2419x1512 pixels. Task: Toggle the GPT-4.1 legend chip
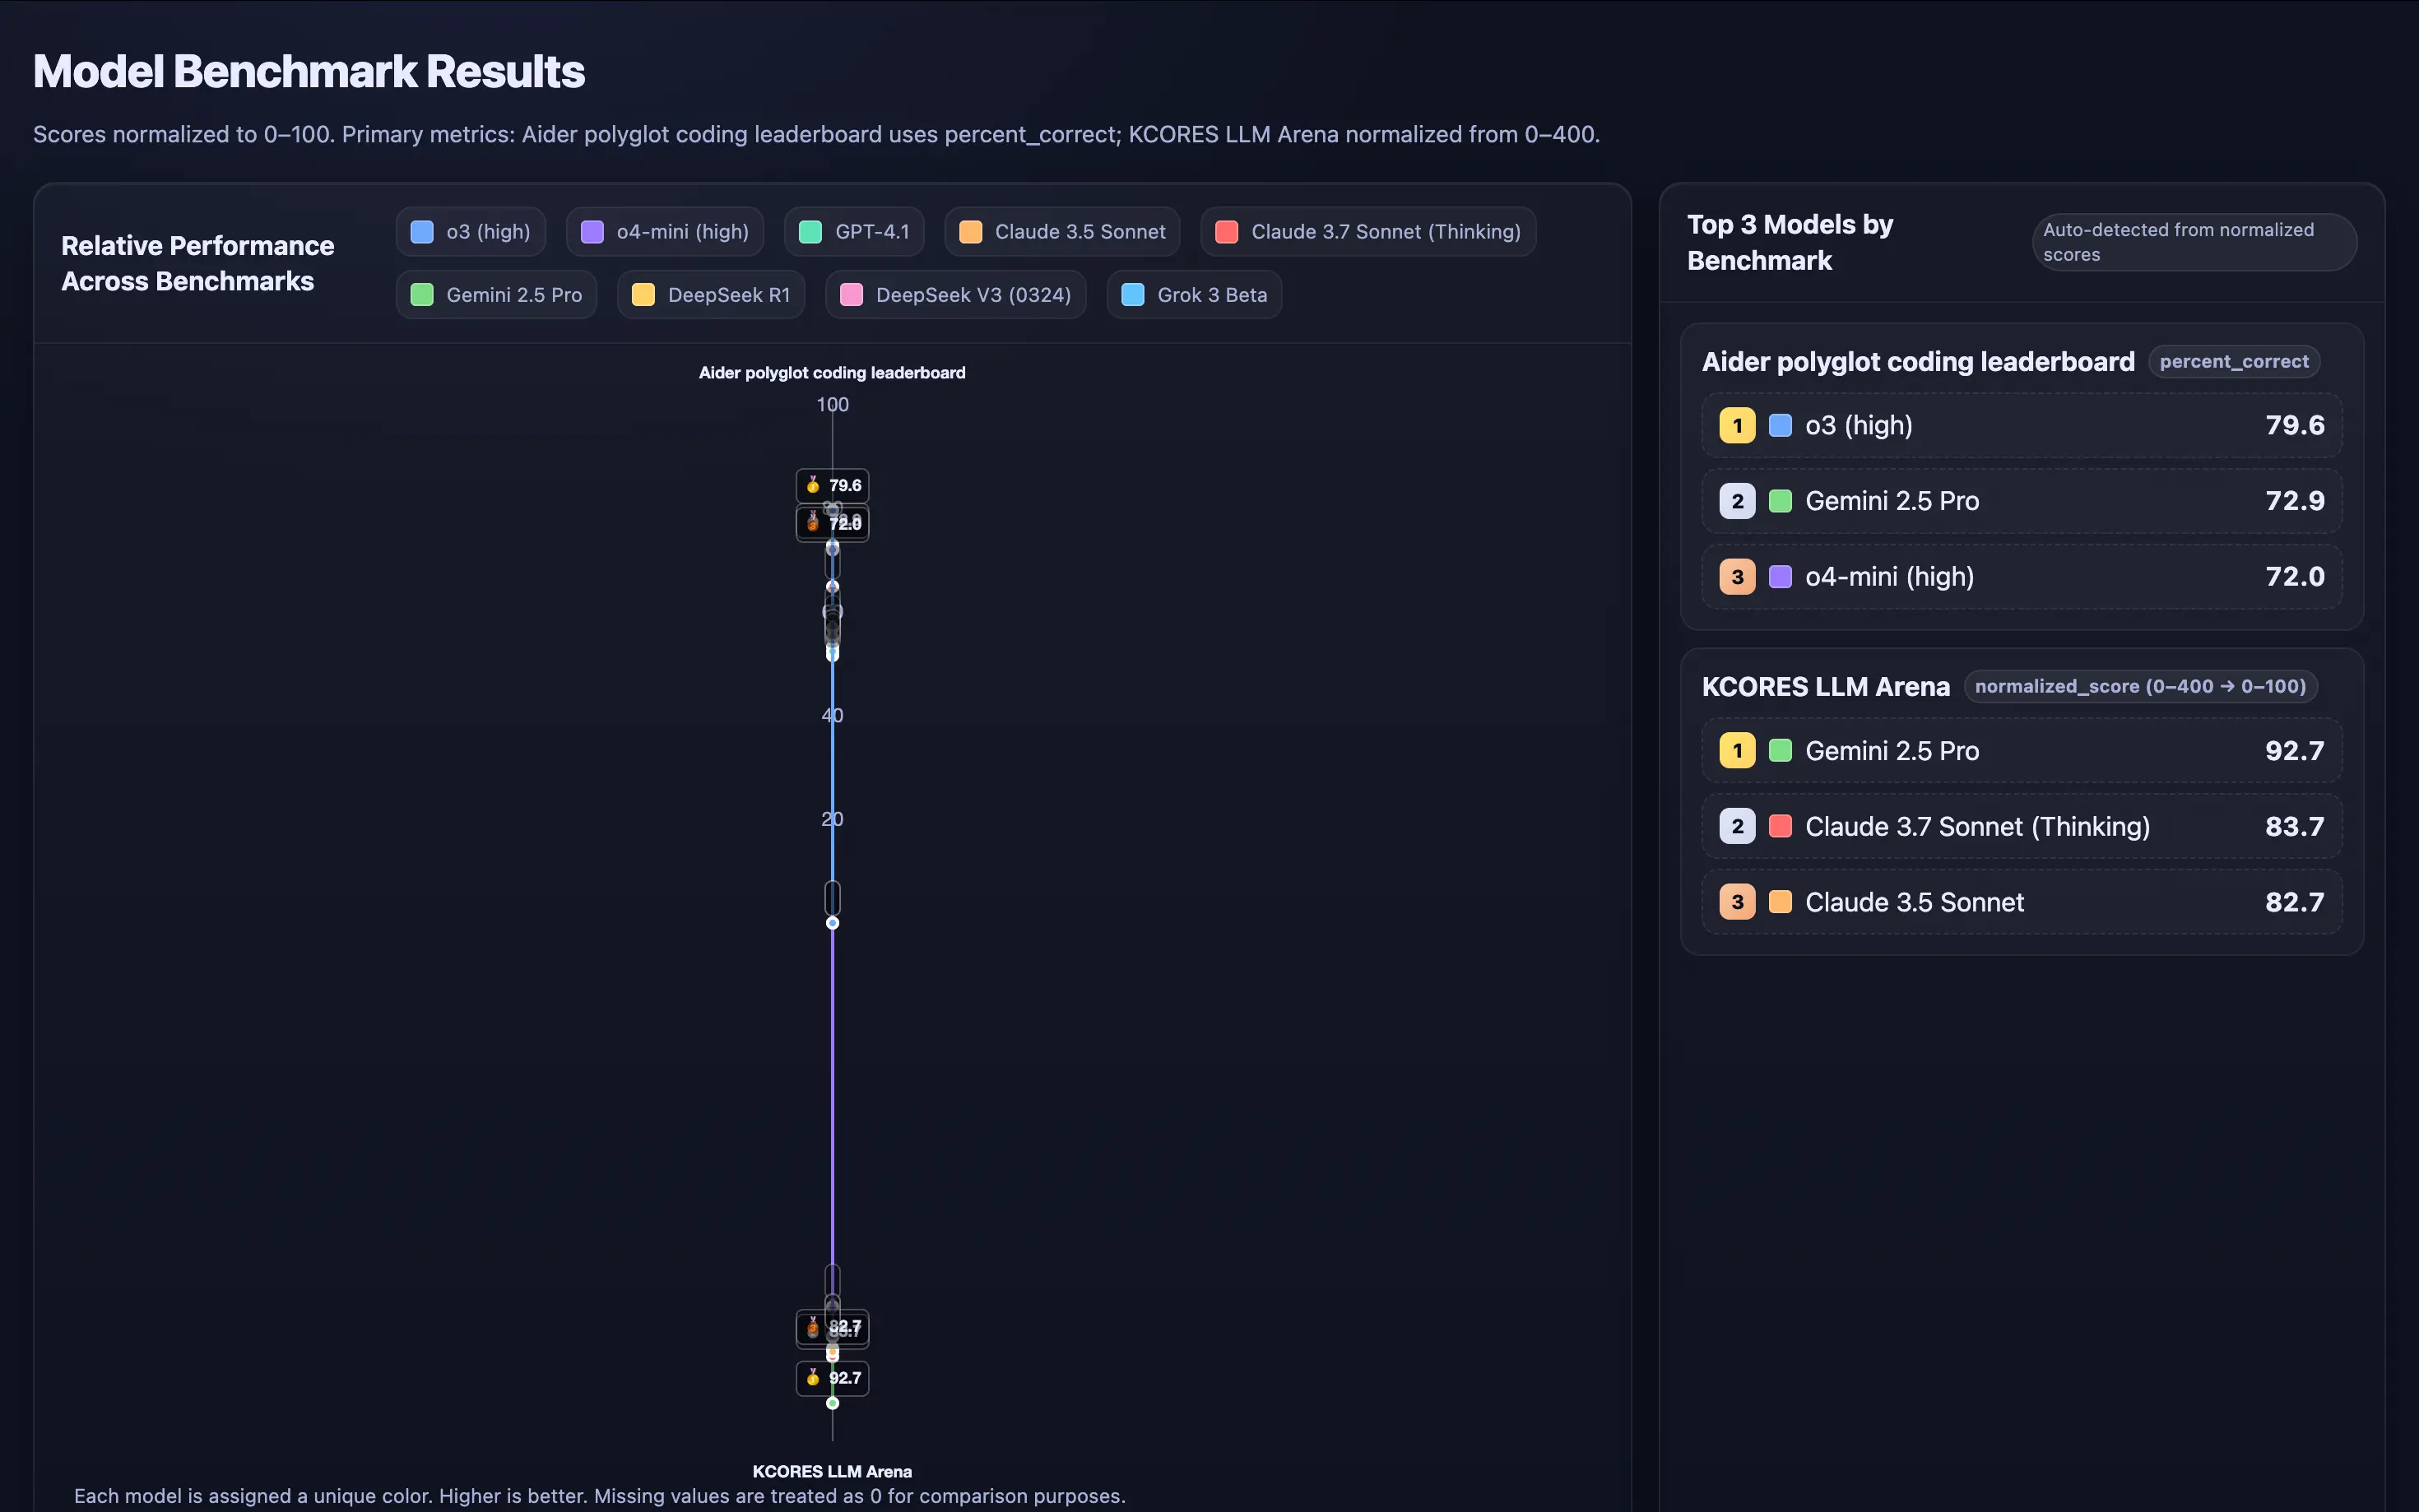[854, 232]
